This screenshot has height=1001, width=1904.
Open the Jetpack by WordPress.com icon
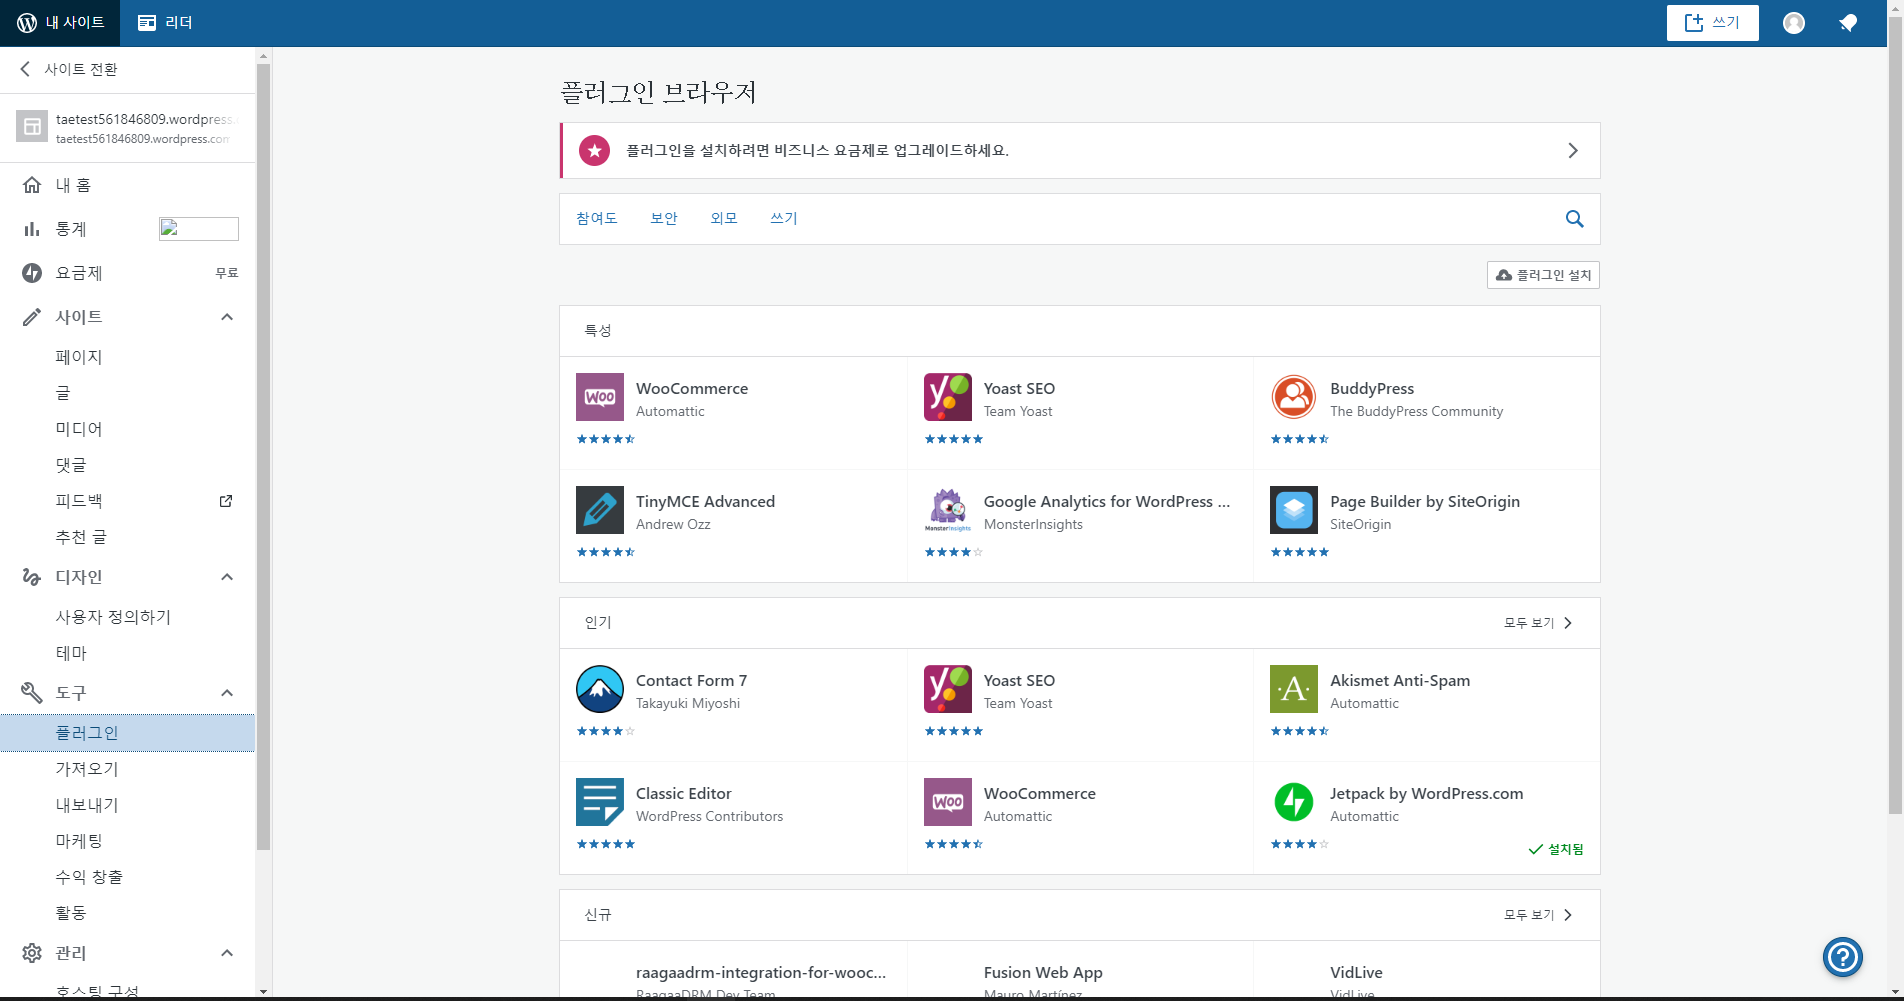coord(1294,802)
